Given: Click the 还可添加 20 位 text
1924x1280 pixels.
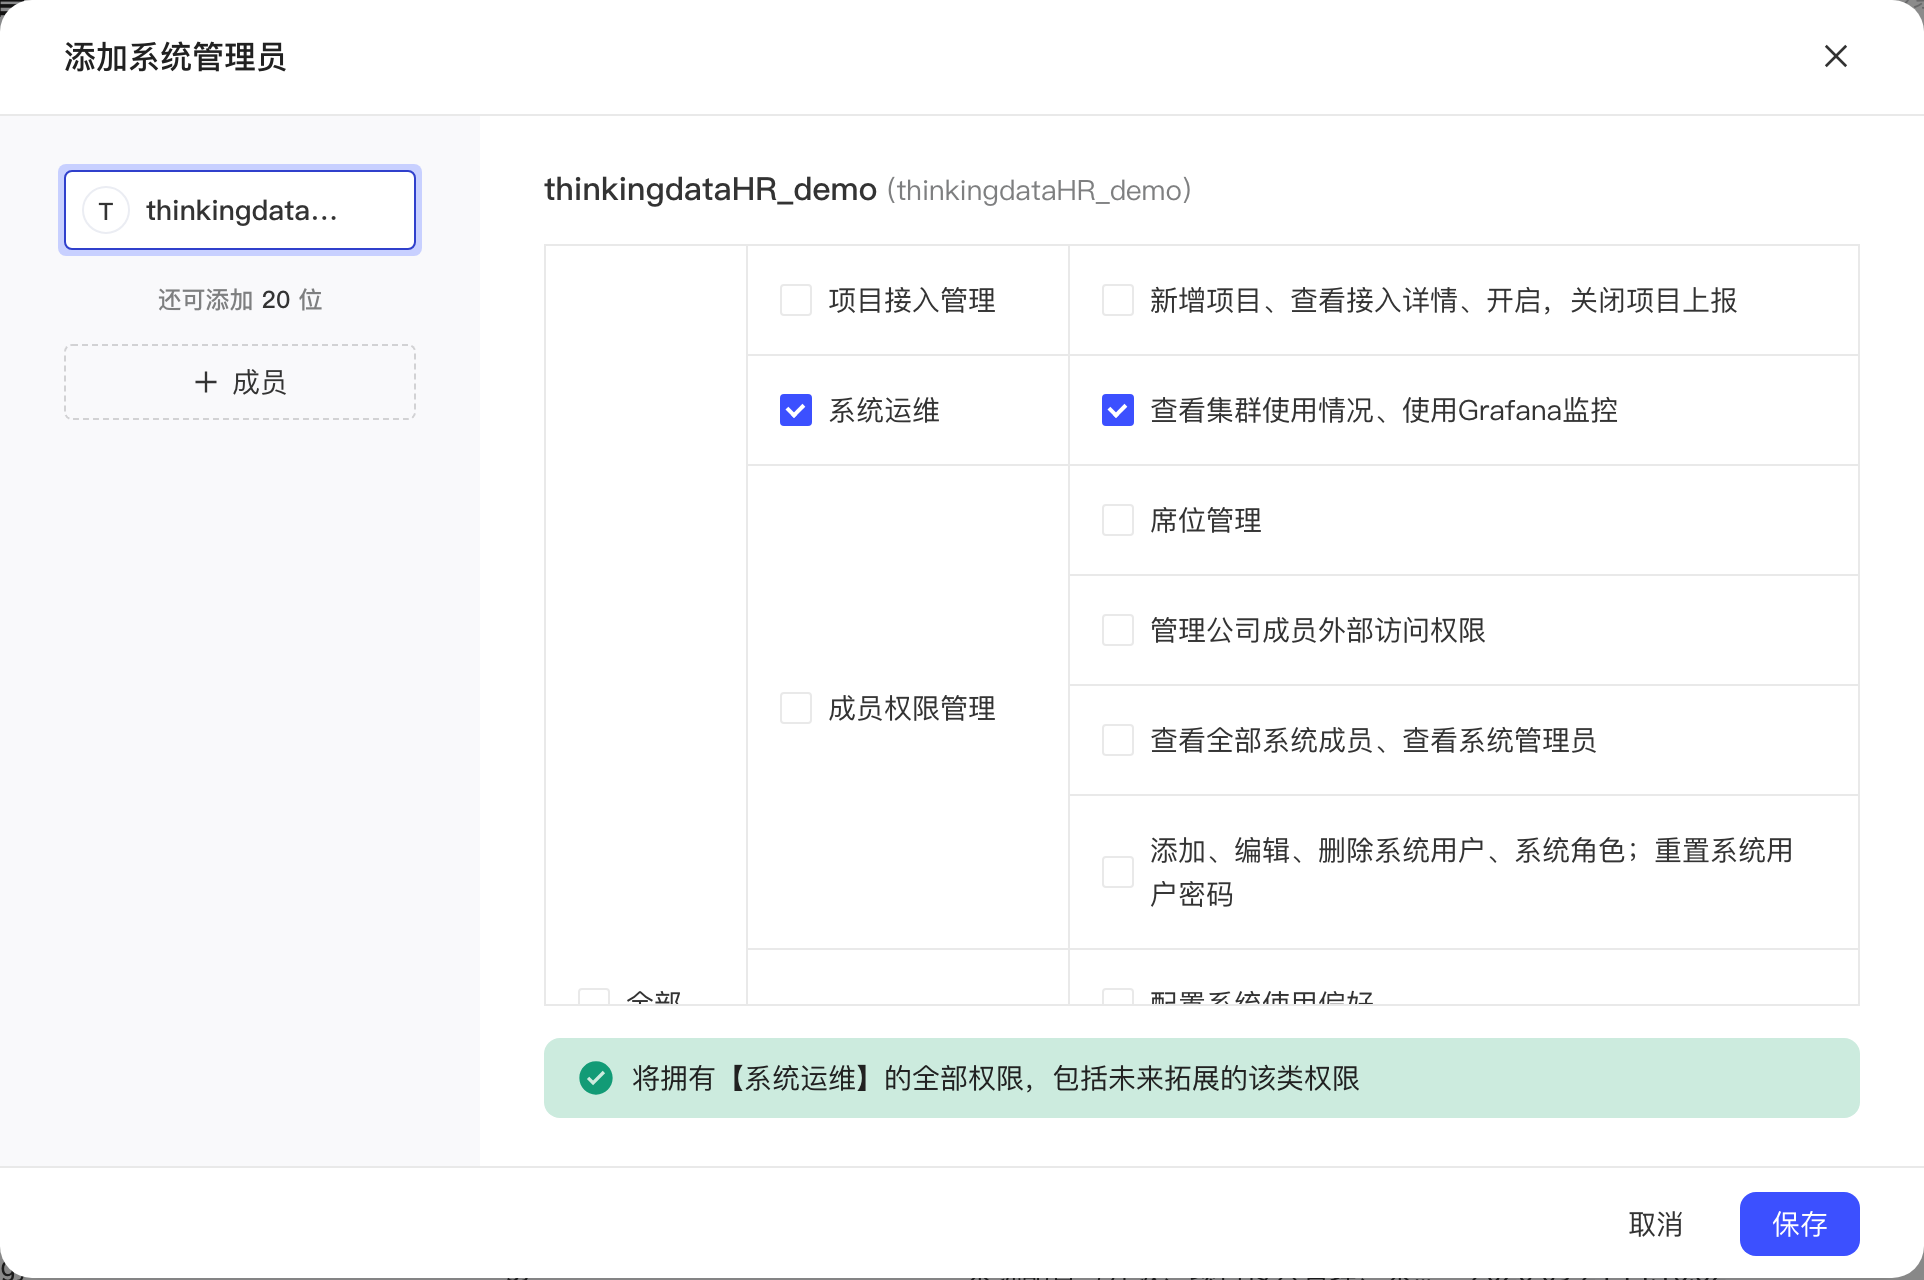Looking at the screenshot, I should point(240,300).
